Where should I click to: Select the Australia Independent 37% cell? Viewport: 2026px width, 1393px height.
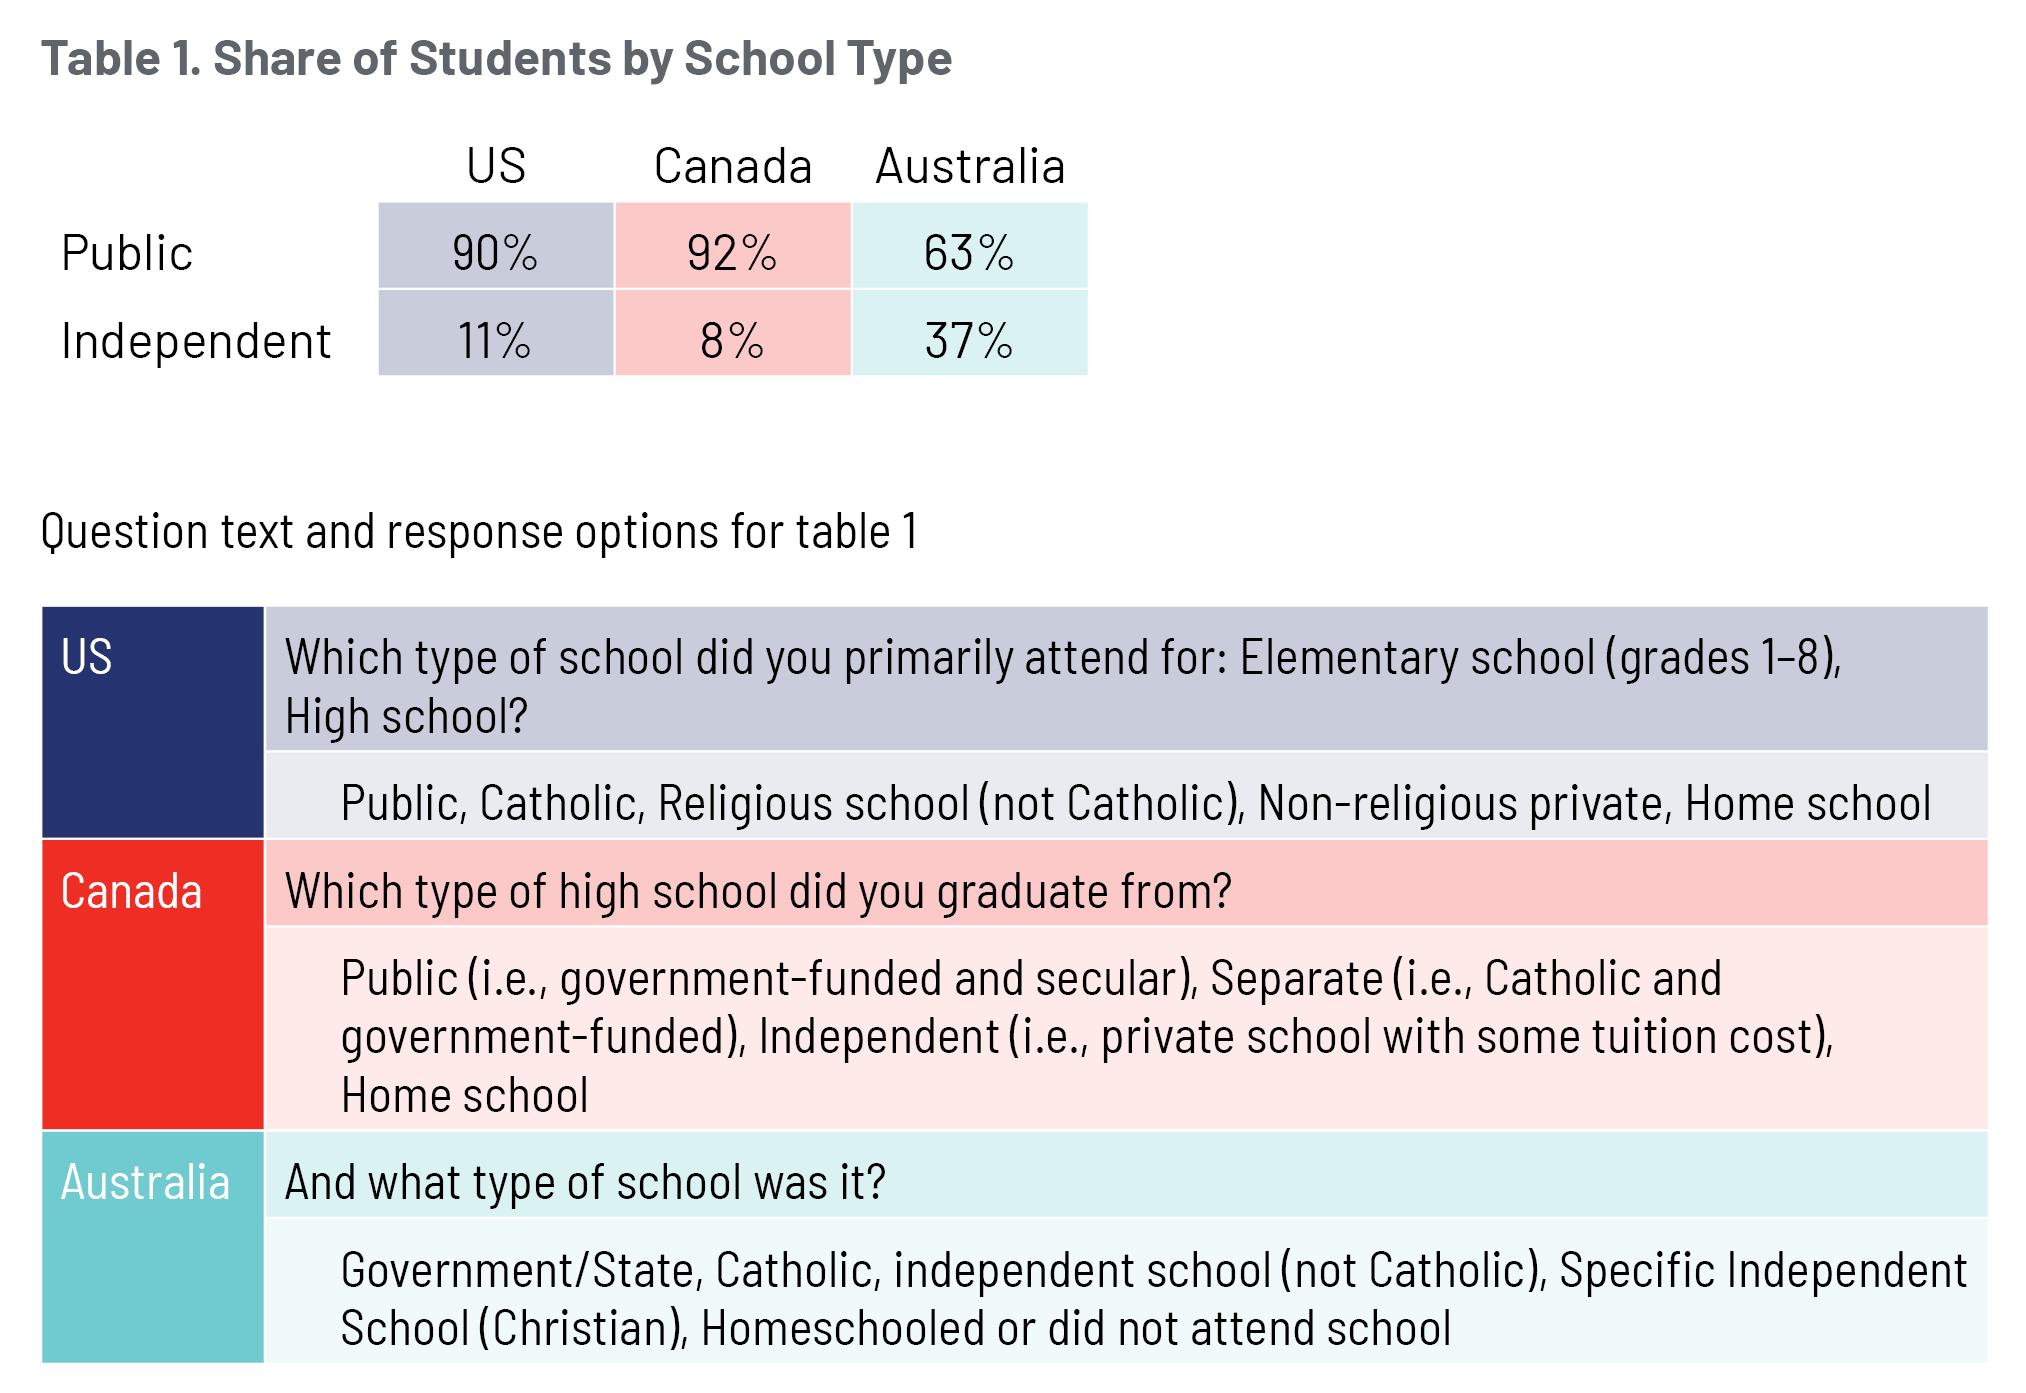(968, 339)
